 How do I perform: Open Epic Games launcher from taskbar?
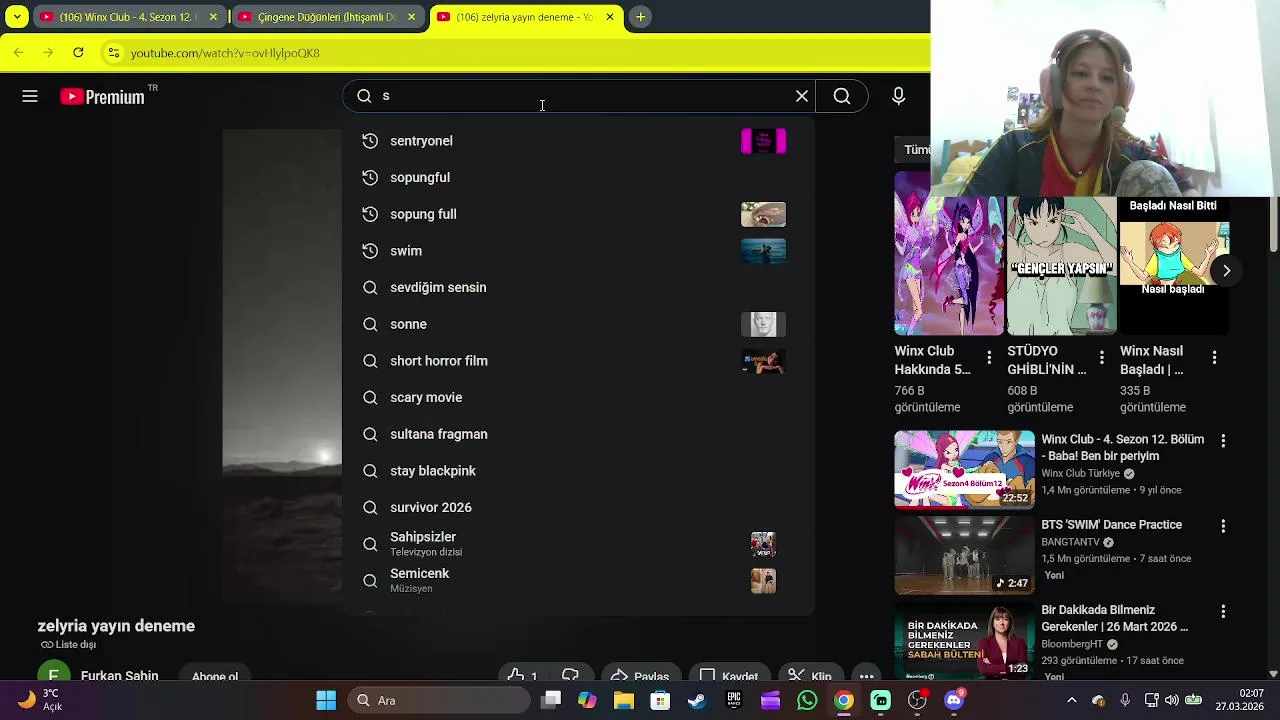(734, 701)
